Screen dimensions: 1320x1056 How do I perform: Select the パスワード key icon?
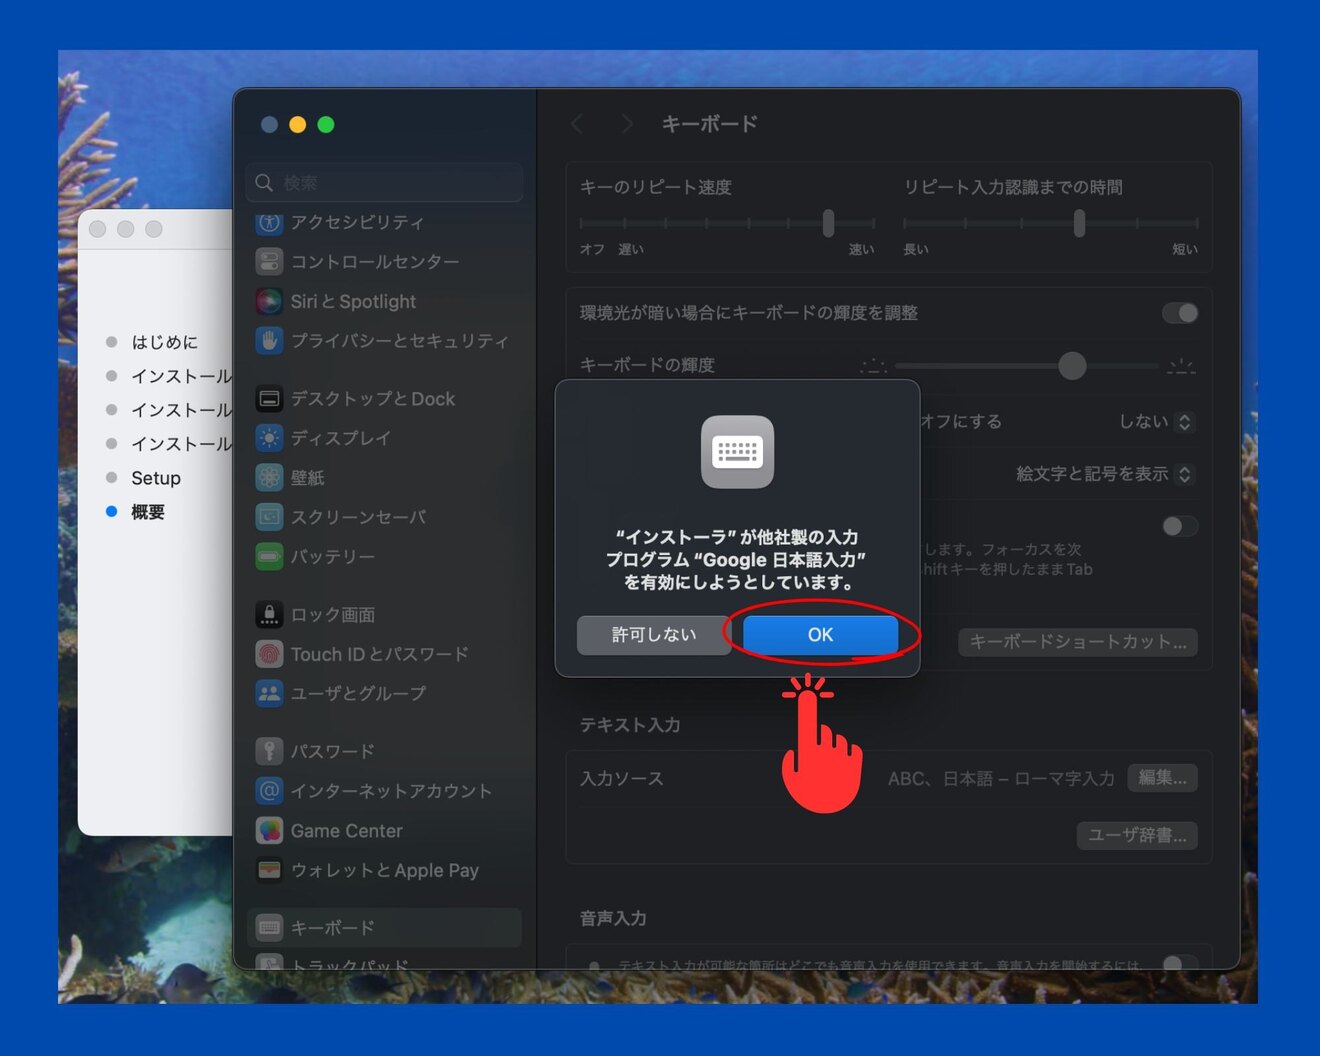pos(269,751)
